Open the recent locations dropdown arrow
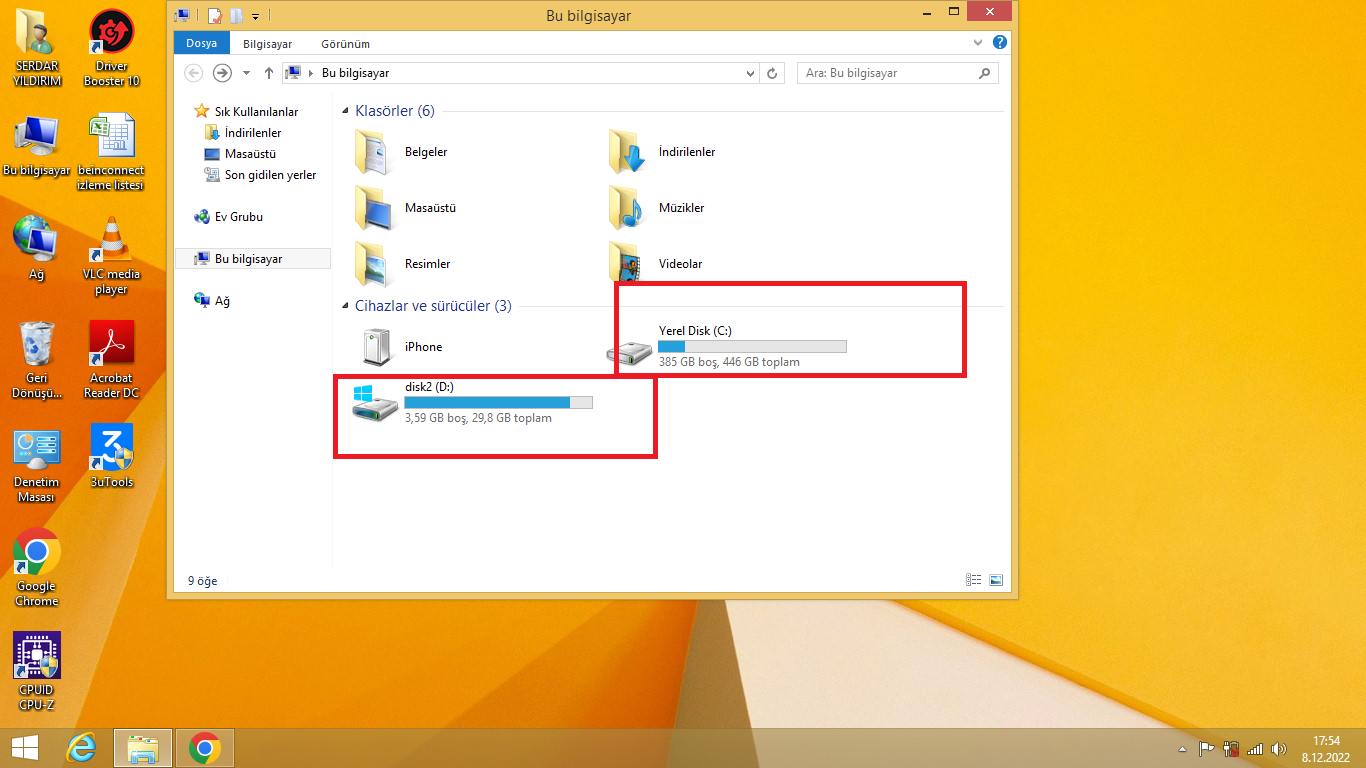The width and height of the screenshot is (1366, 768). (x=246, y=73)
